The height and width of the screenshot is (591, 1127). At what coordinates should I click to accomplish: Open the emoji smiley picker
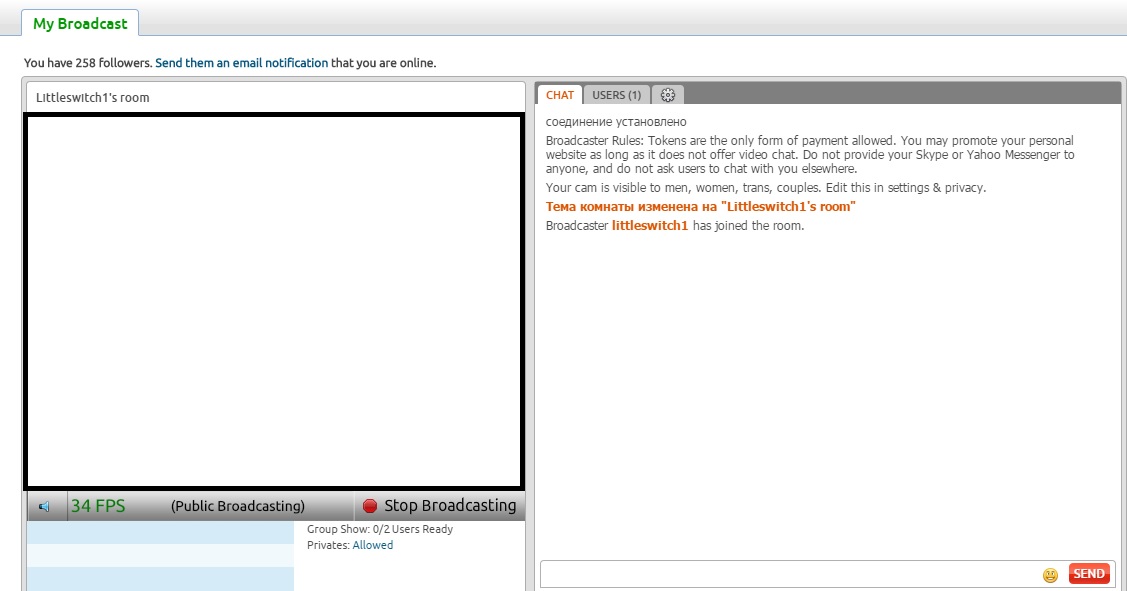(x=1050, y=575)
